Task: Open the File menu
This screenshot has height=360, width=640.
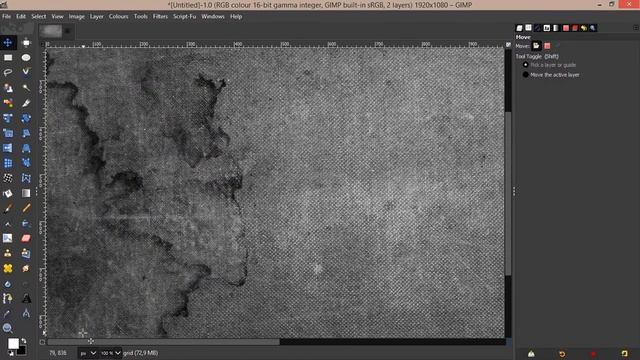Action: pos(7,16)
